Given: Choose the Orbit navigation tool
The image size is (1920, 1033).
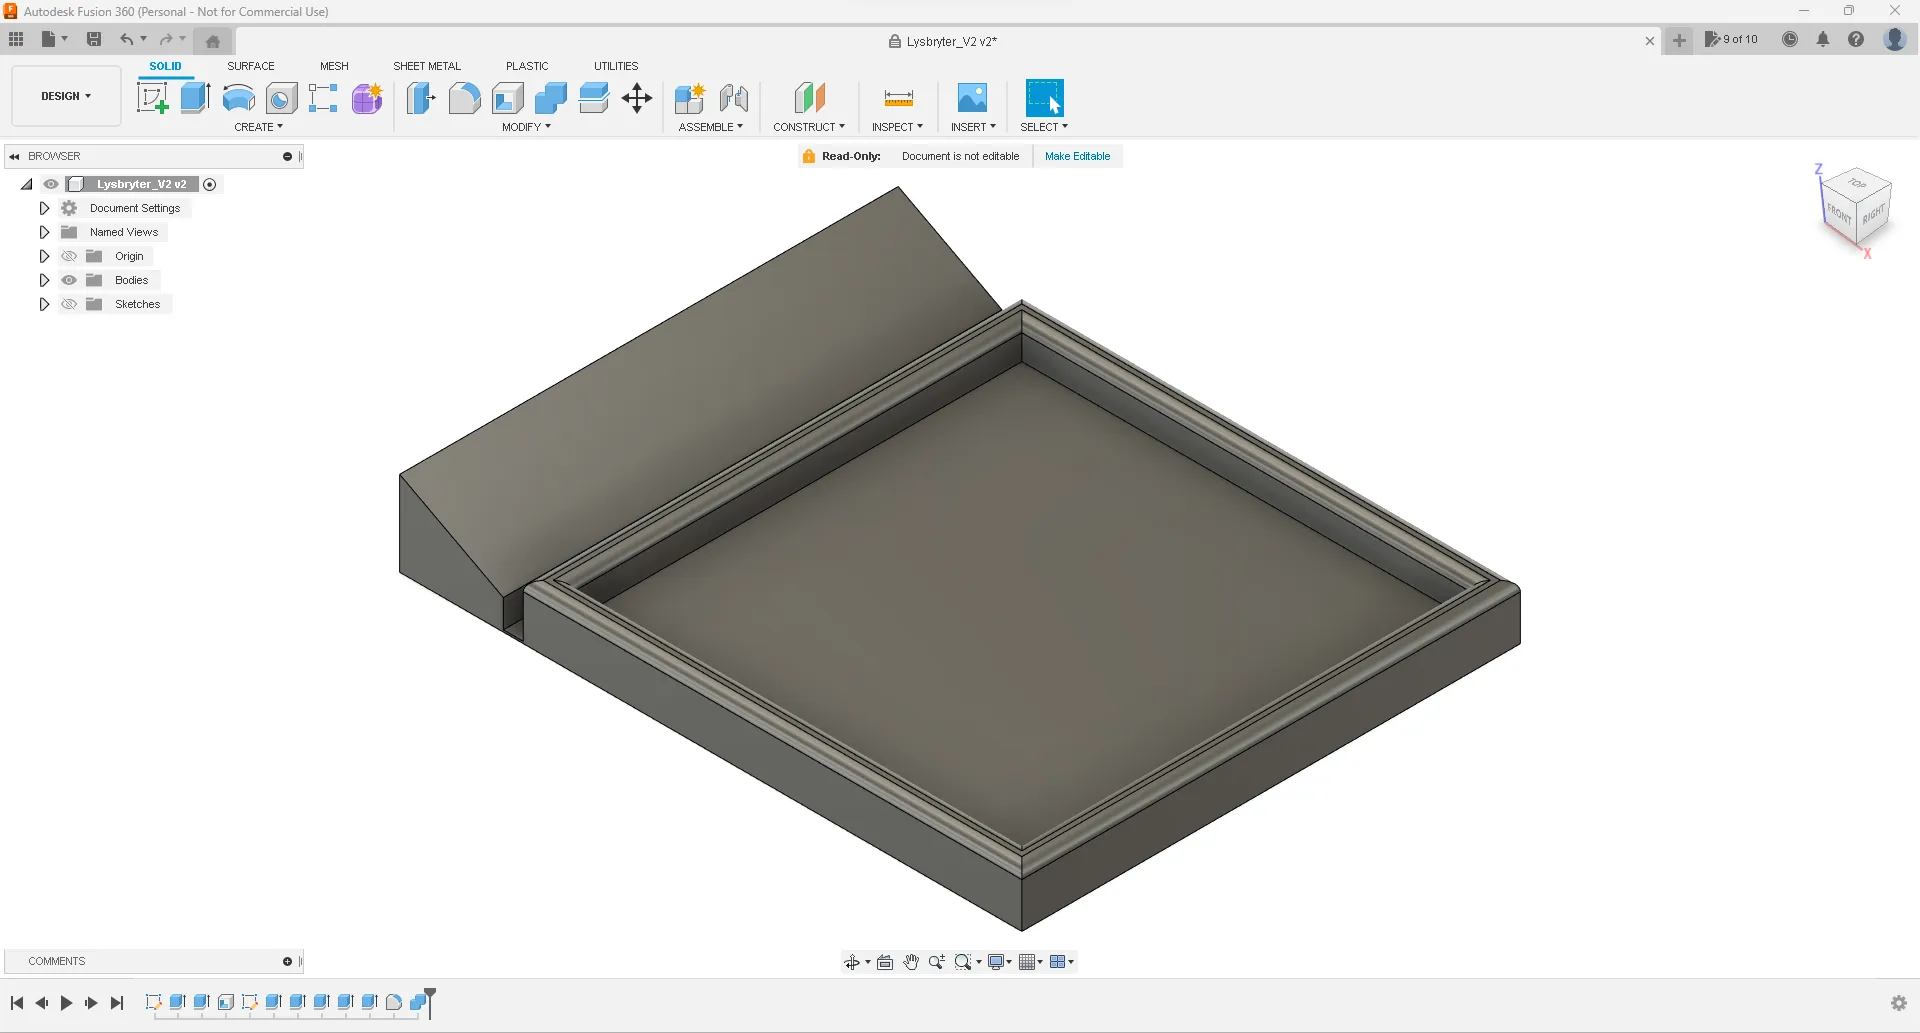Looking at the screenshot, I should tap(852, 962).
